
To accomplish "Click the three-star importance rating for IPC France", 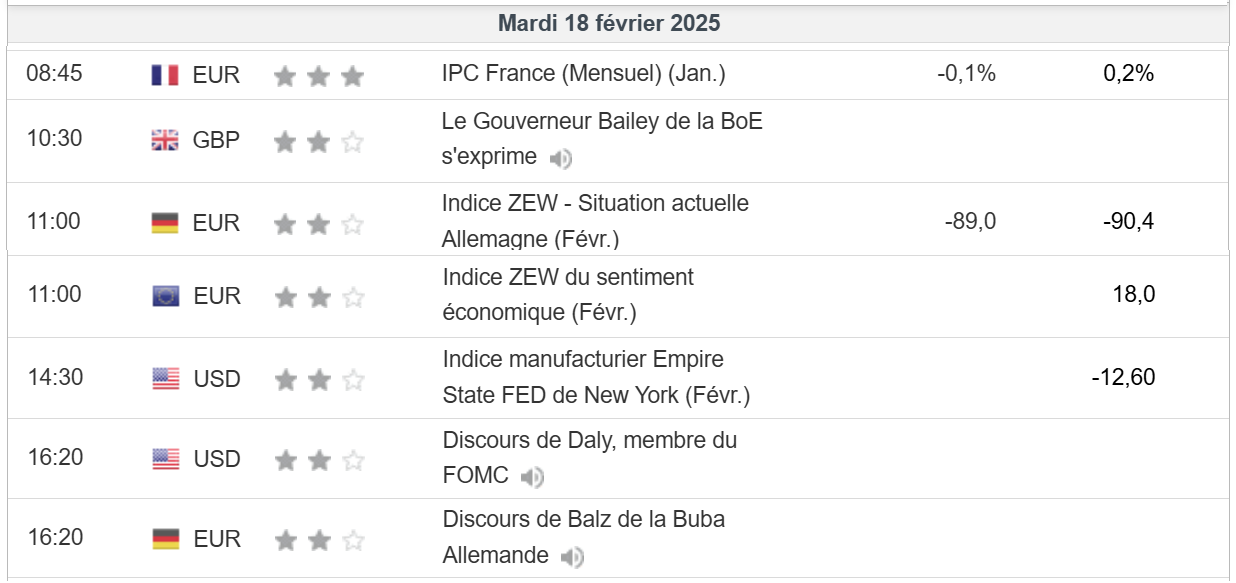I will (318, 76).
